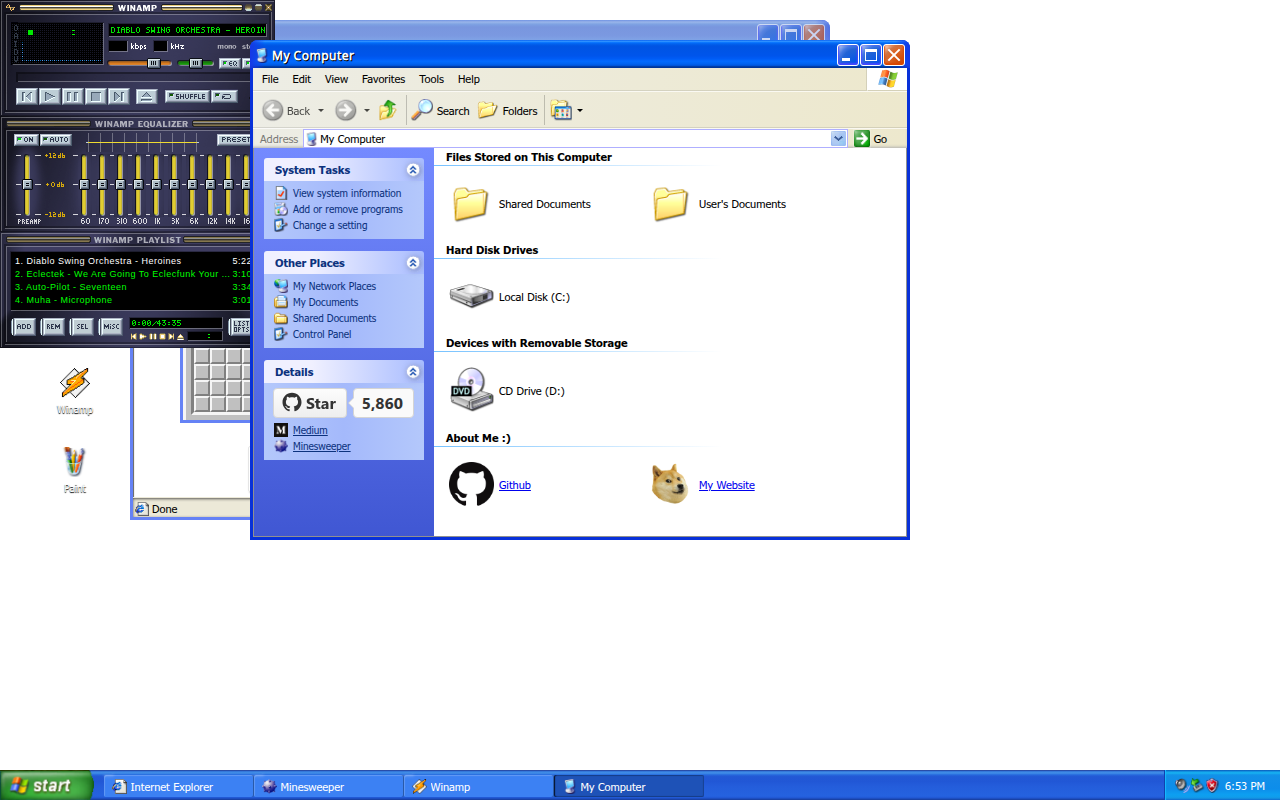The image size is (1280, 800).
Task: Click the playlist ADD button
Action: point(24,326)
